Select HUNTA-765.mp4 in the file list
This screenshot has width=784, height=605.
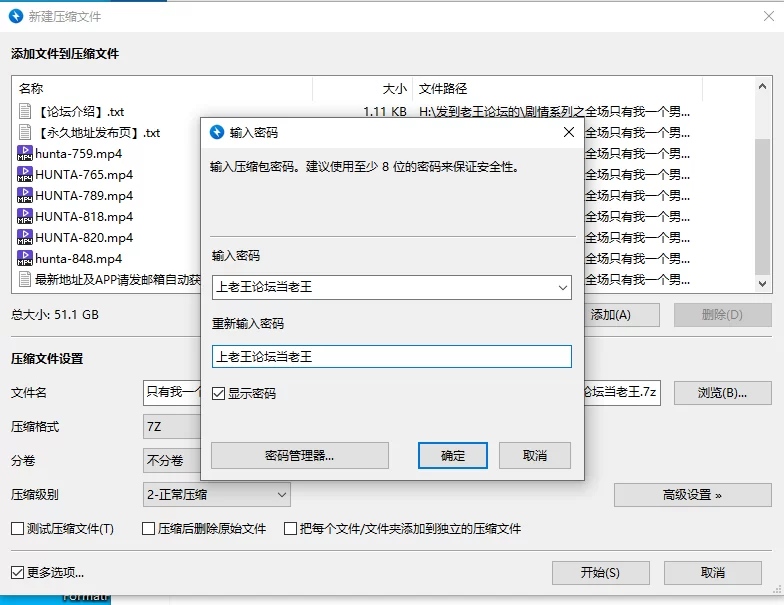(x=84, y=174)
